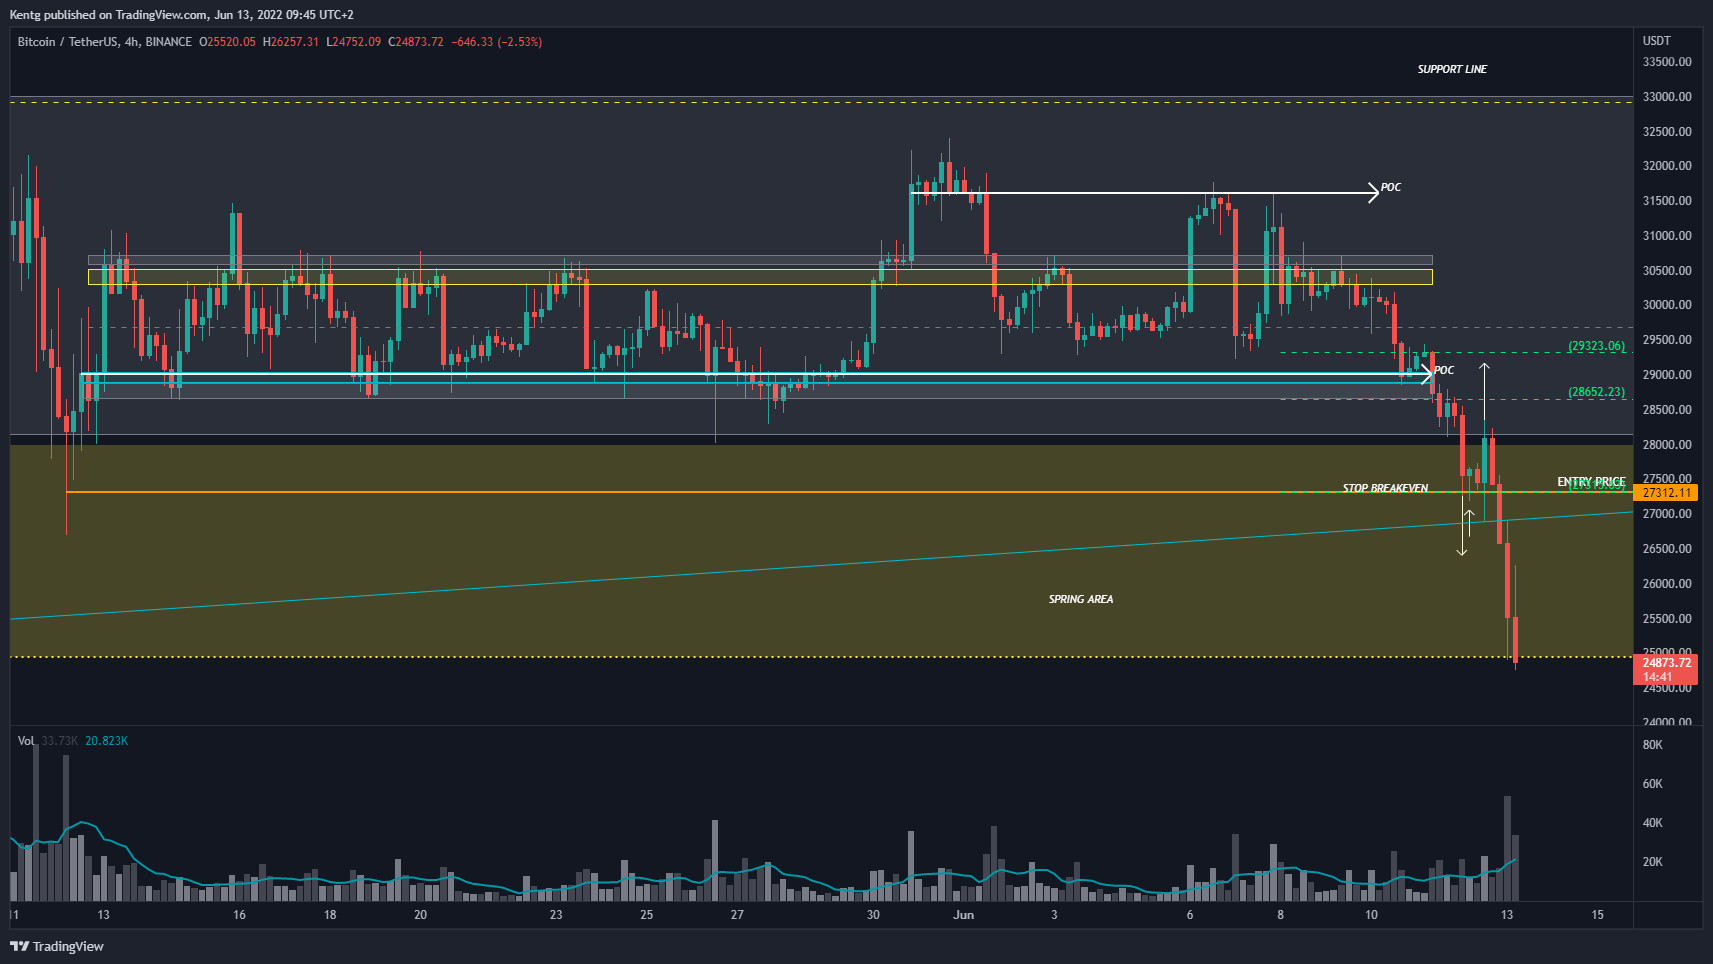Click 33500.00 on the price axis
1713x964 pixels.
(1667, 62)
